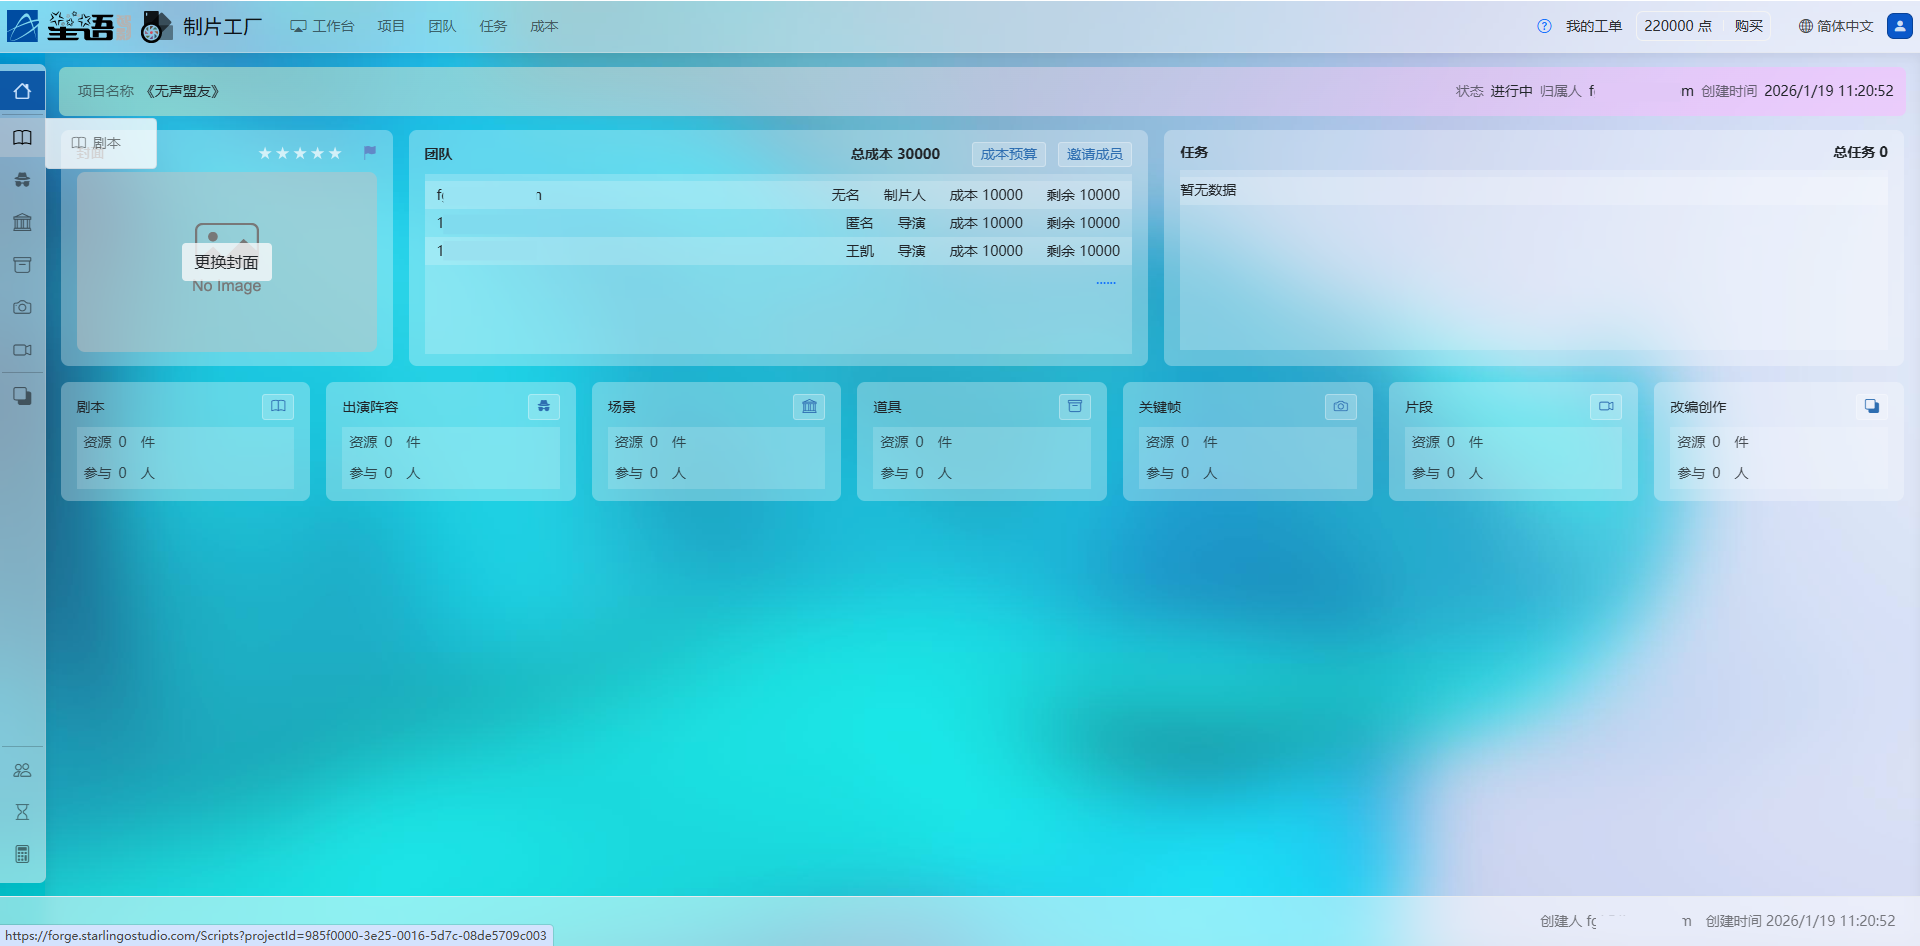1920x946 pixels.
Task: Click the keyframe camera icon in sidebar
Action: [22, 307]
